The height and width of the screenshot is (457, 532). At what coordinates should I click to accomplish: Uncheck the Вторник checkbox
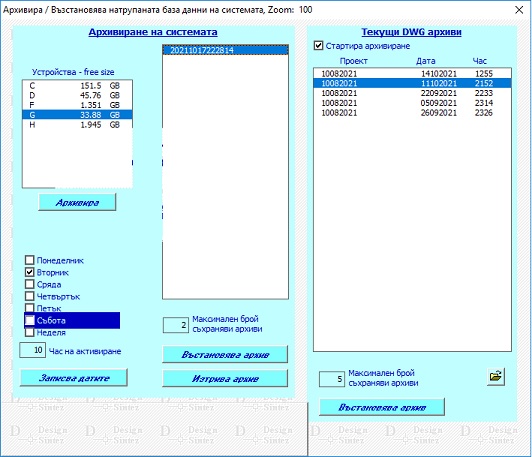(x=30, y=272)
